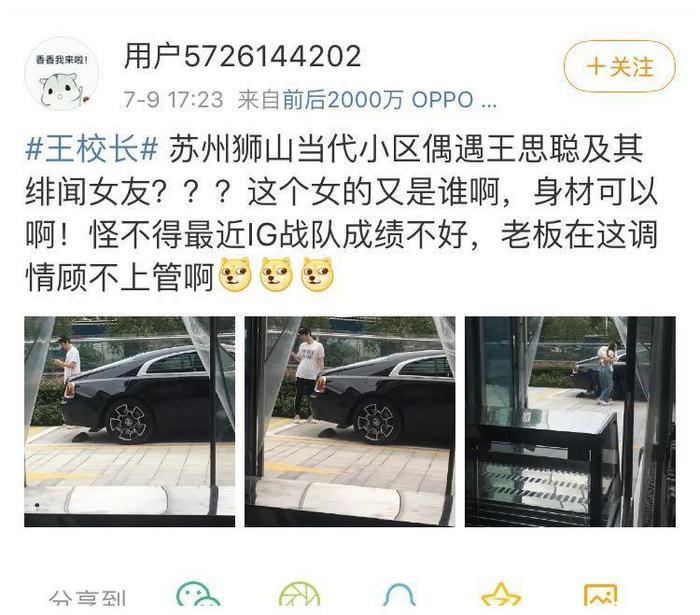The width and height of the screenshot is (700, 615).
Task: Tap the third doge emoji
Action: pos(317,274)
